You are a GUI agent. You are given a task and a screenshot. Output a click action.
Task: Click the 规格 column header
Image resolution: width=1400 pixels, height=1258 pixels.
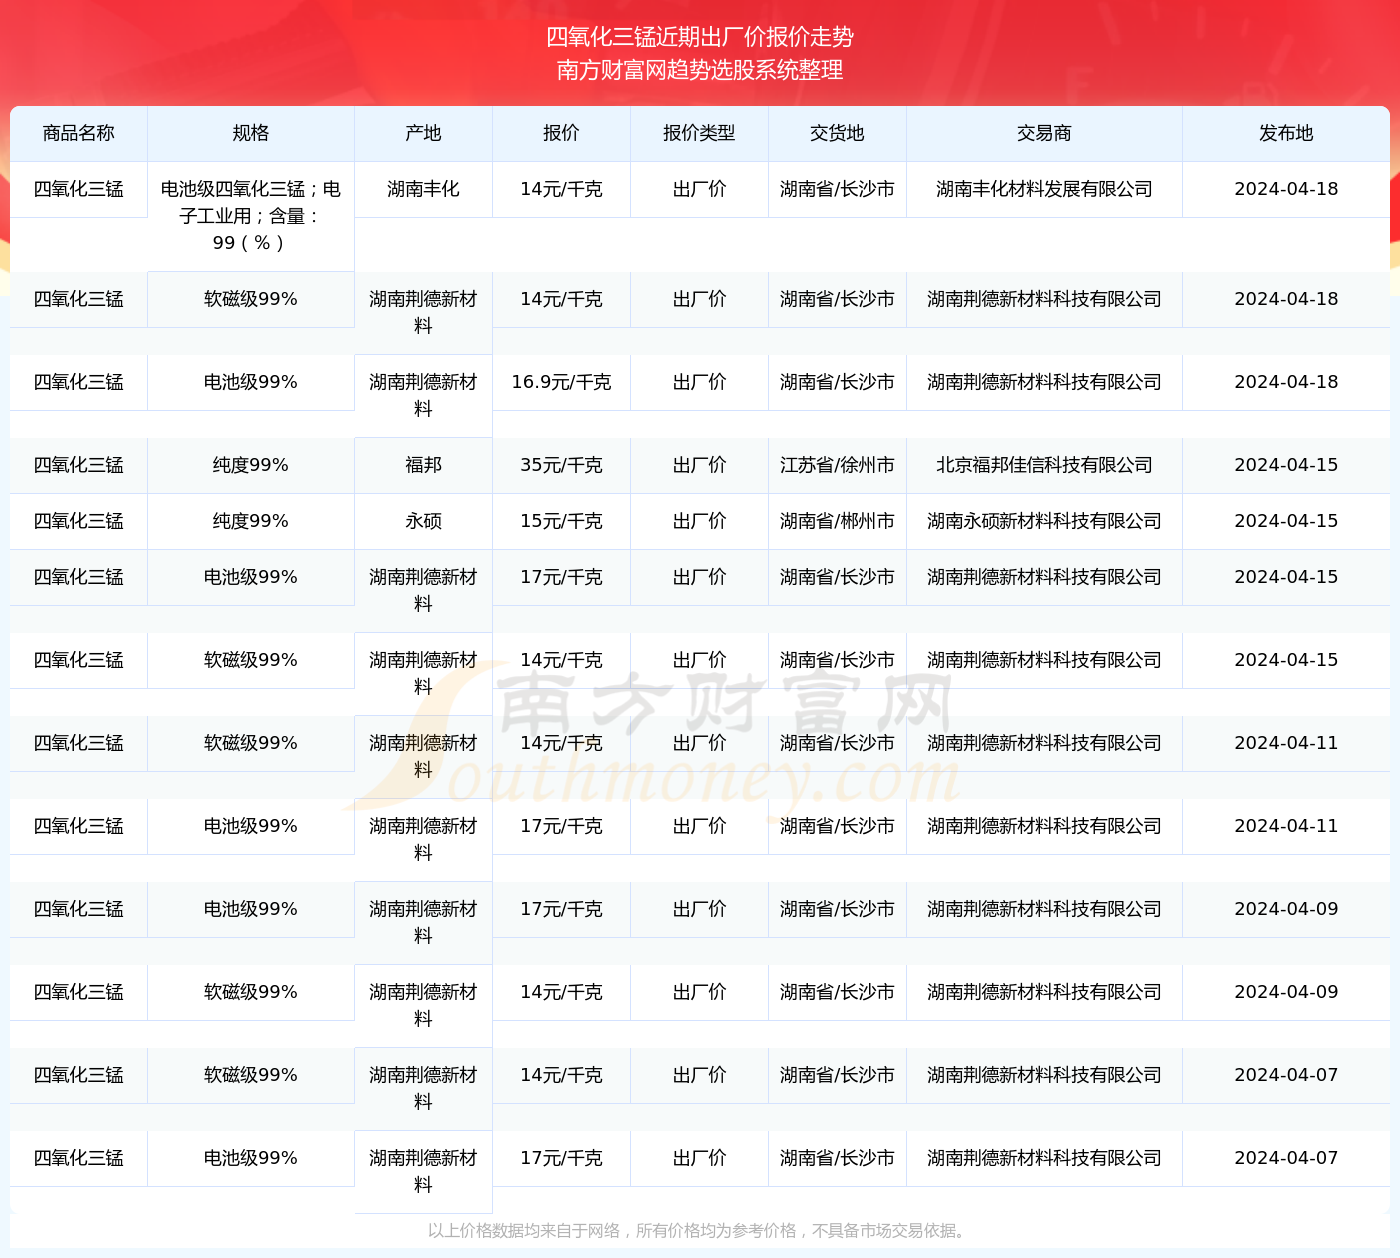pos(251,133)
